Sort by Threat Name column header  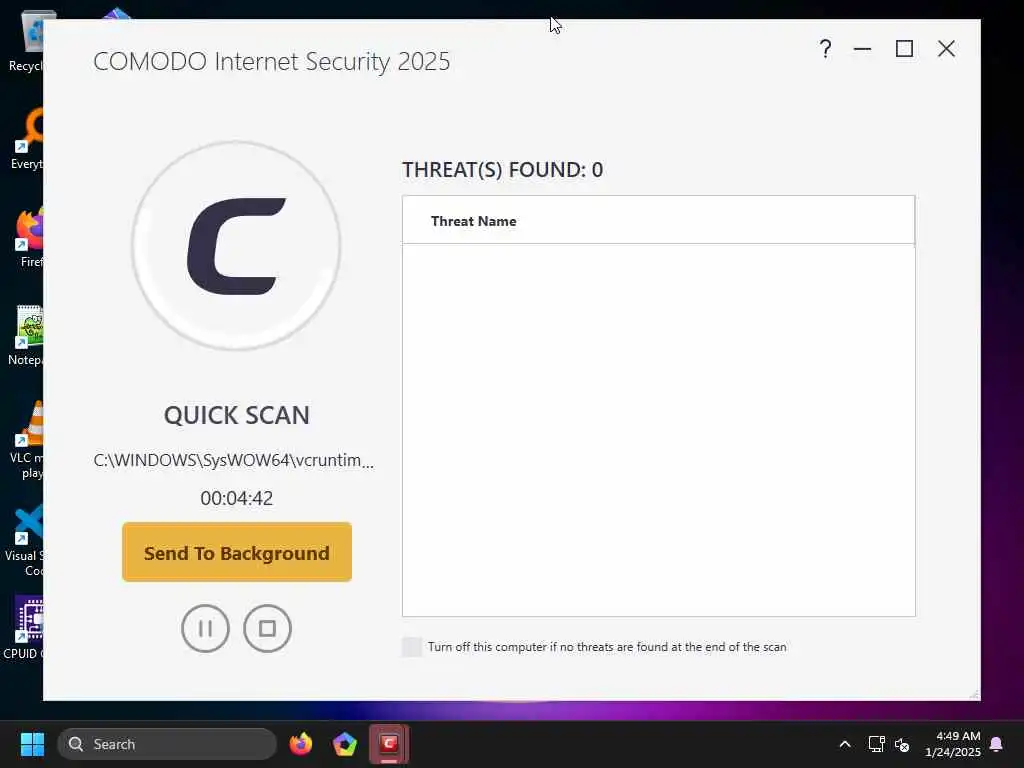[x=473, y=221]
